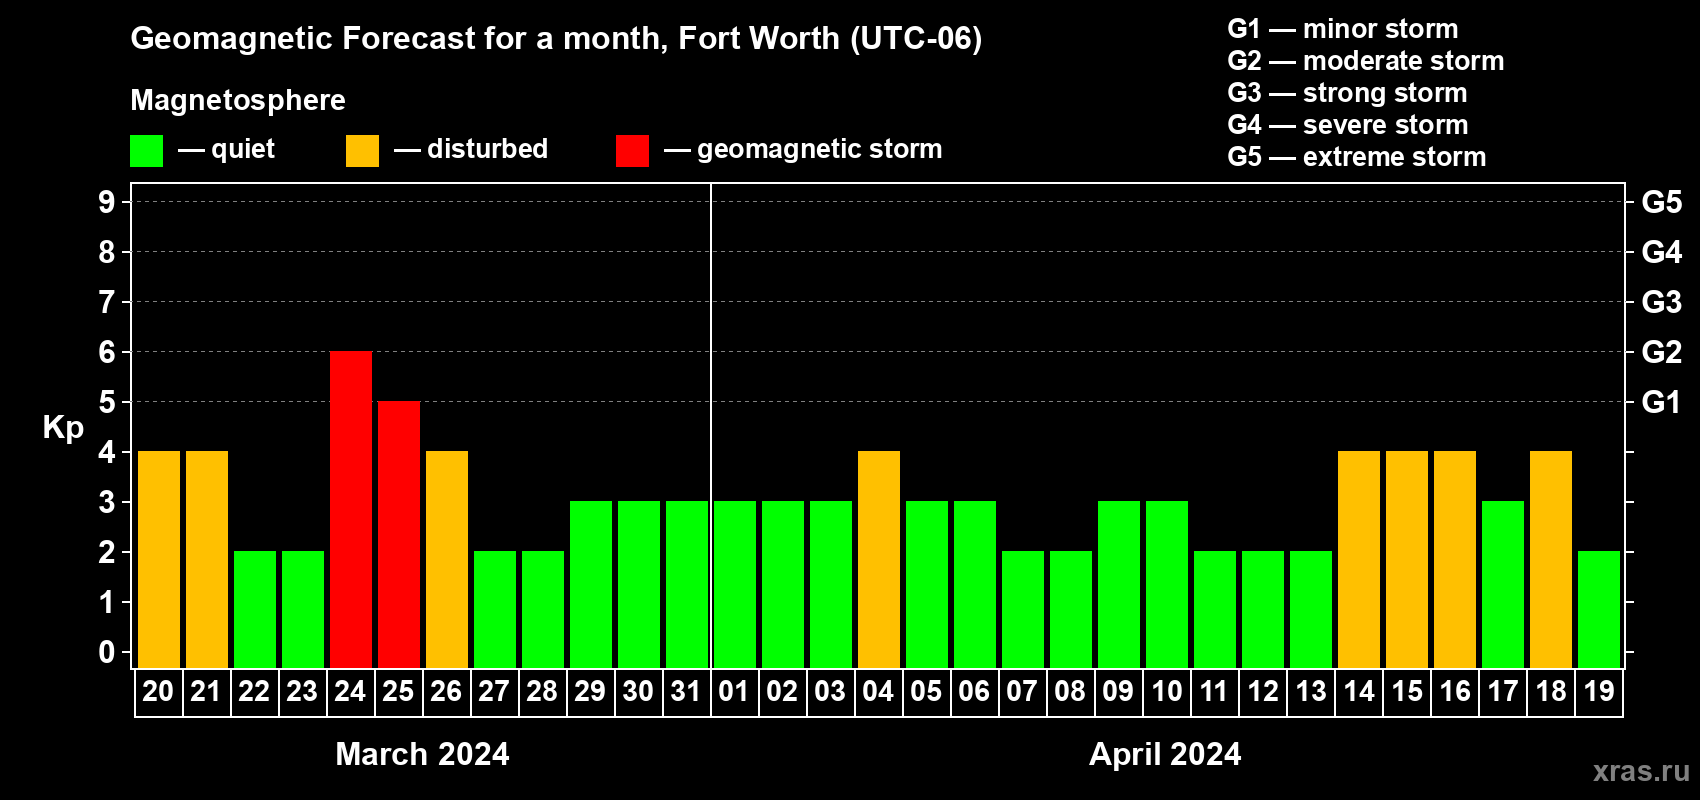Click the green bar for April 17
Image resolution: width=1700 pixels, height=800 pixels.
tap(1503, 585)
